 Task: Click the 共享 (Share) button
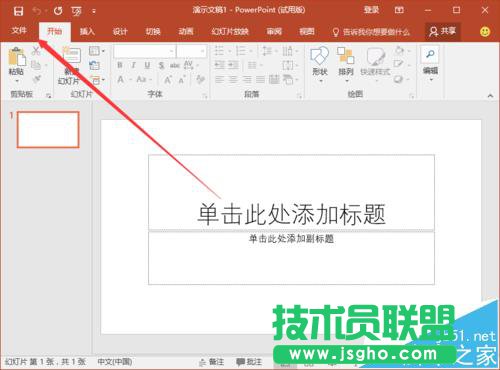(443, 31)
